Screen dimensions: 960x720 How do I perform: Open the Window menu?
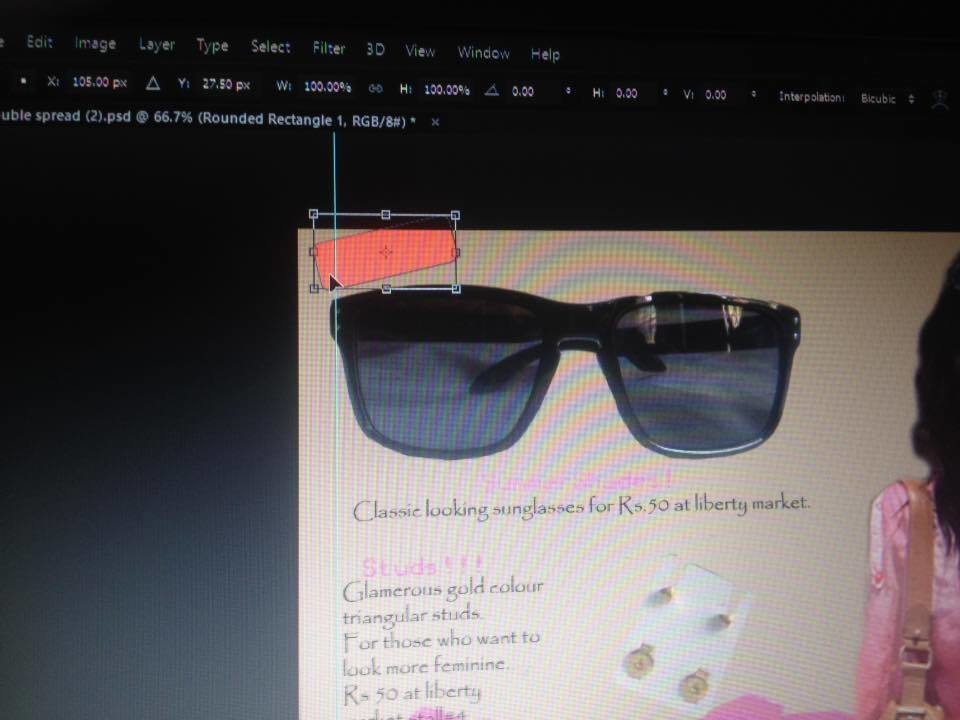tap(484, 53)
